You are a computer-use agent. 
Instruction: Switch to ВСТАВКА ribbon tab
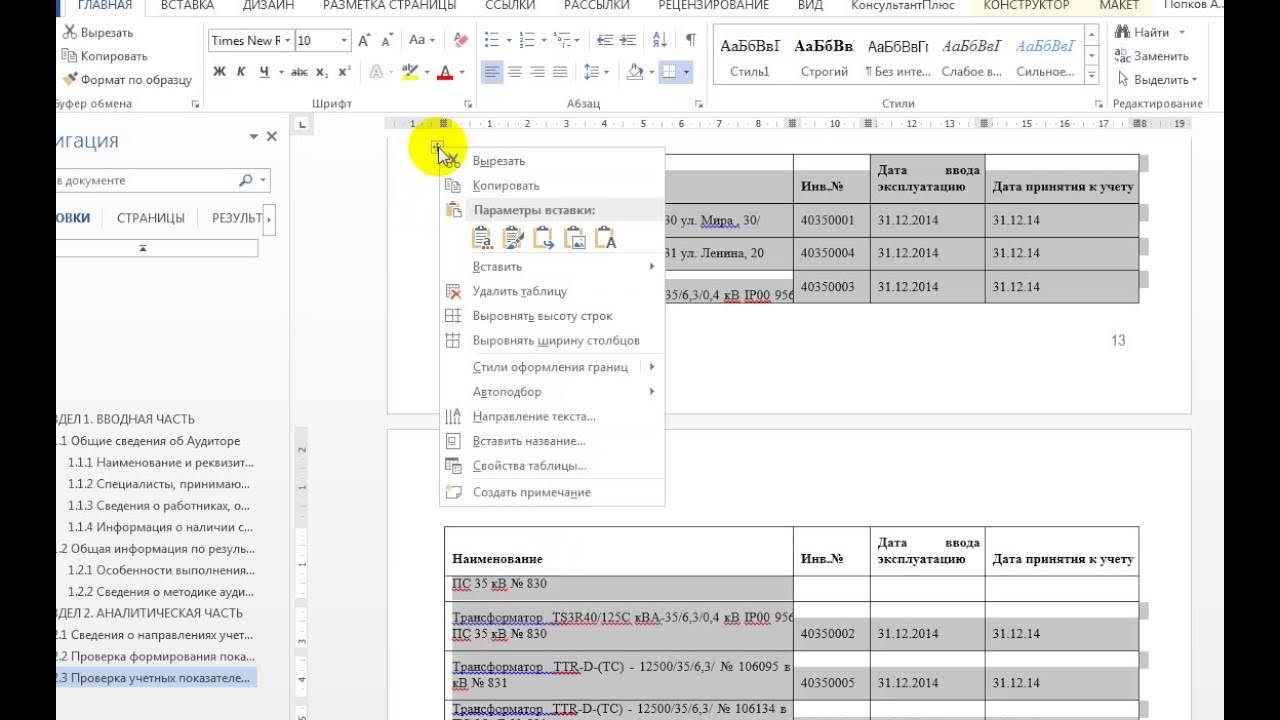(x=187, y=5)
